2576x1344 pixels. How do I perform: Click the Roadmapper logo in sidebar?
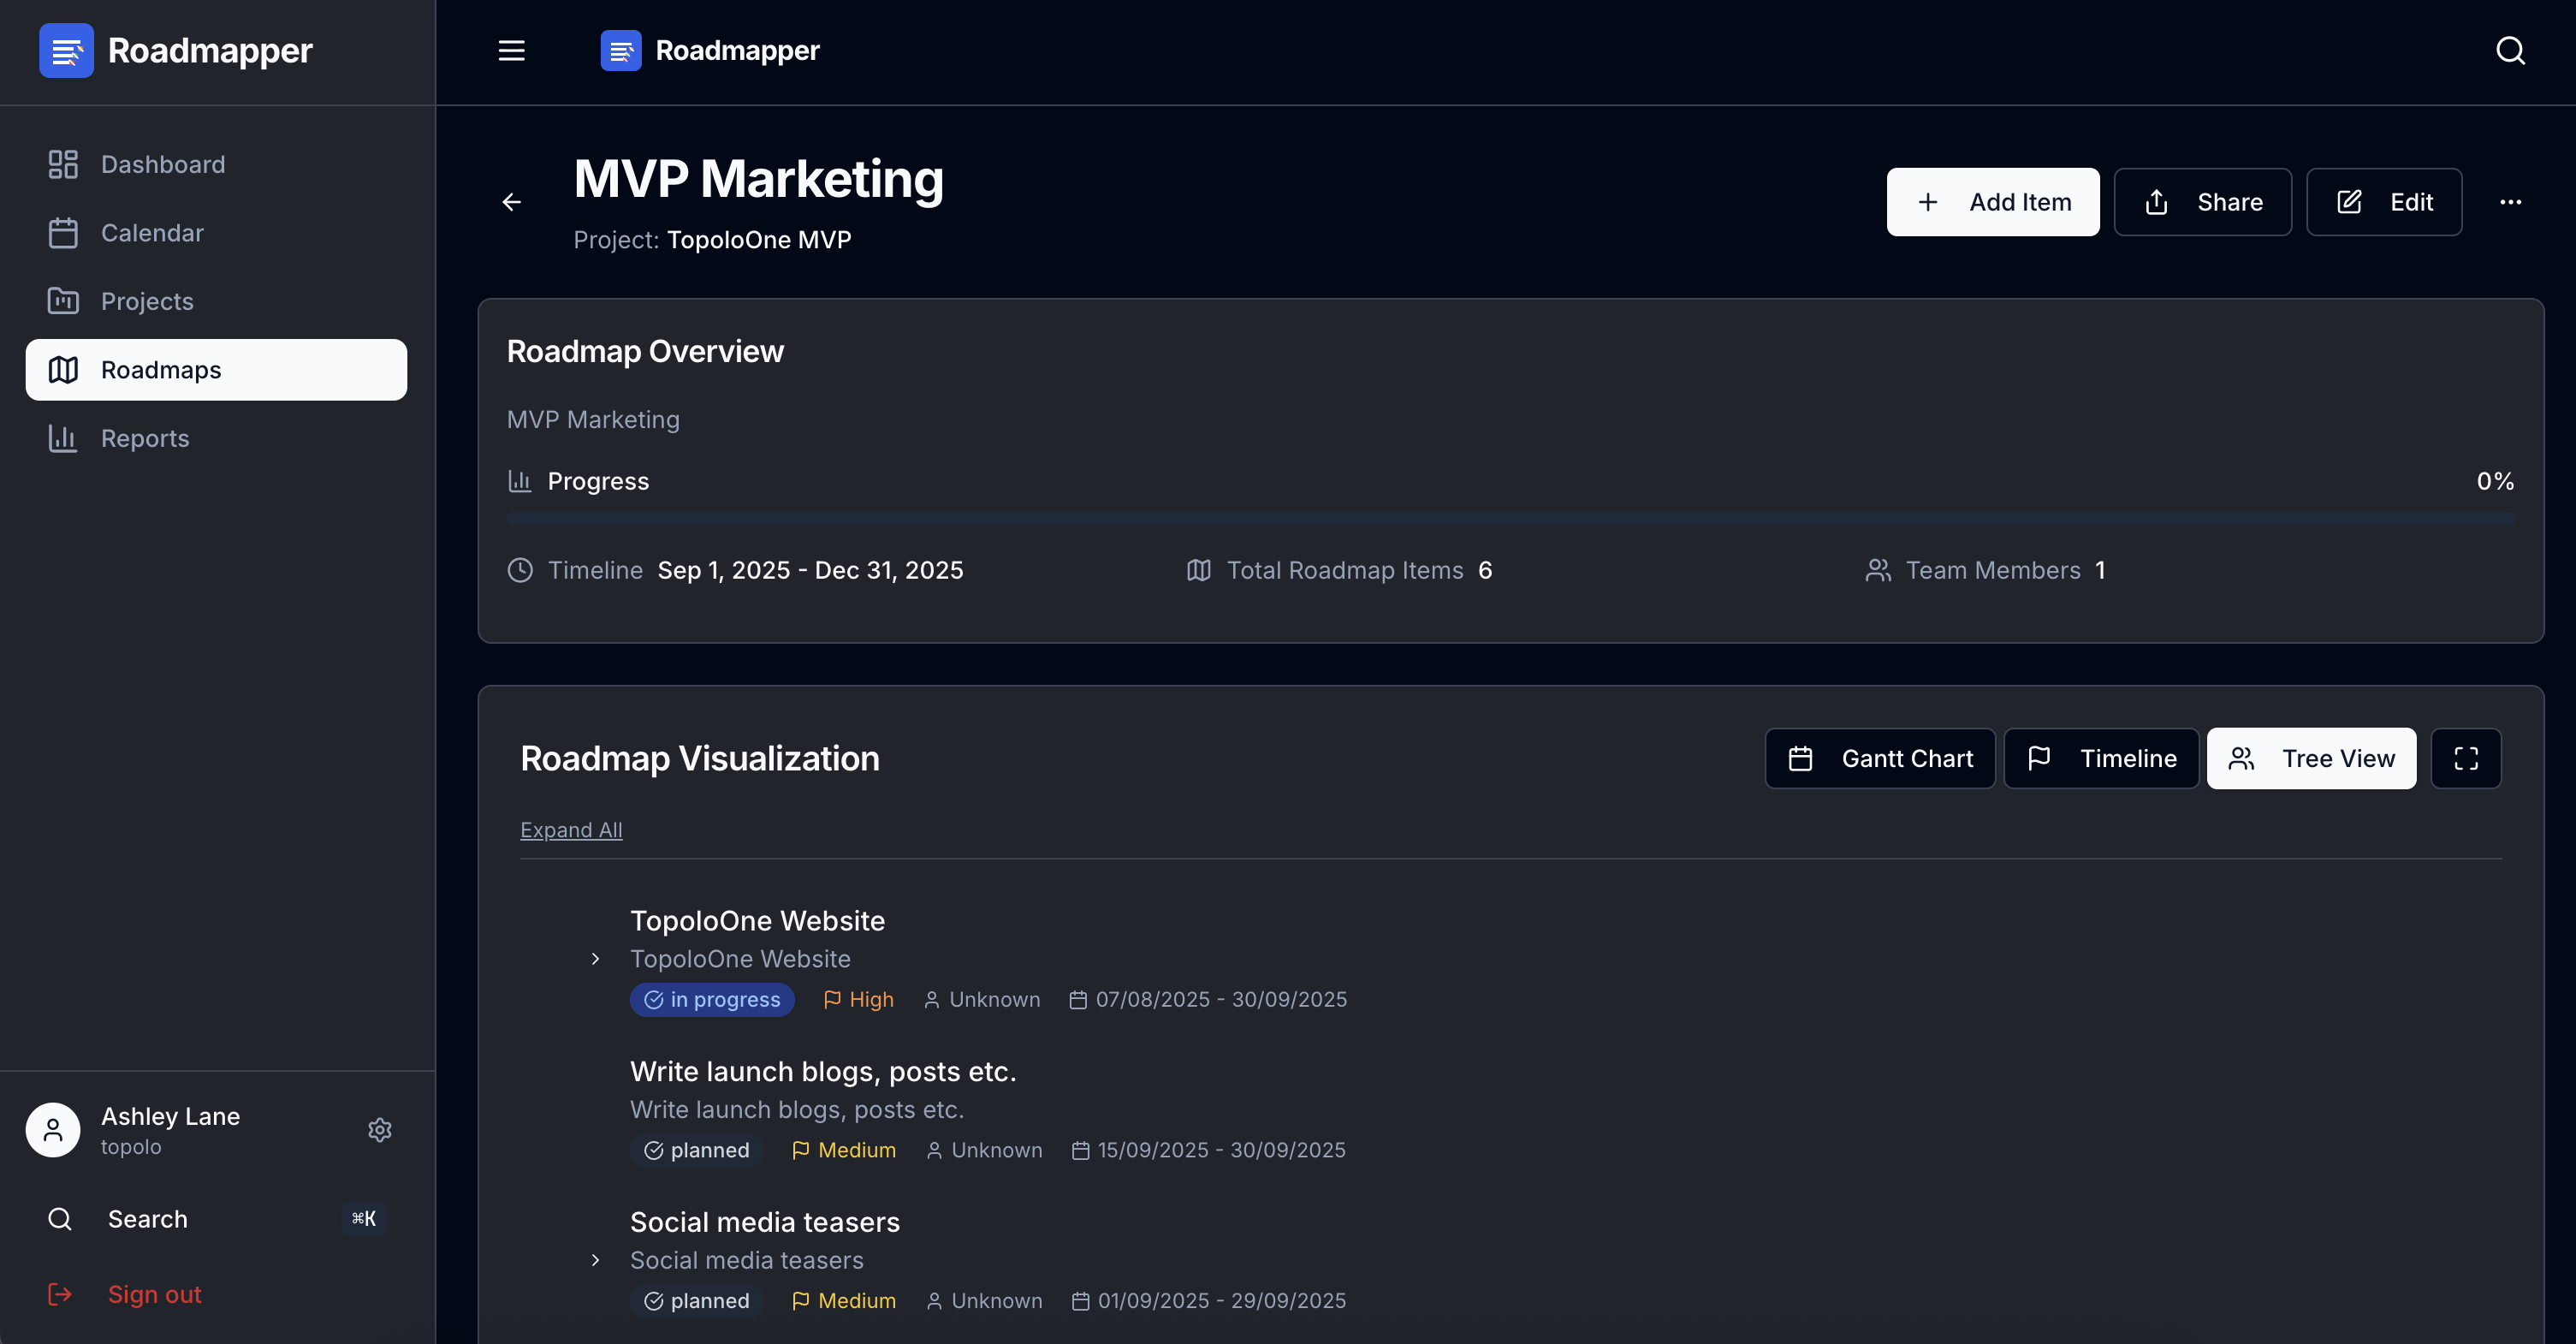coord(66,51)
